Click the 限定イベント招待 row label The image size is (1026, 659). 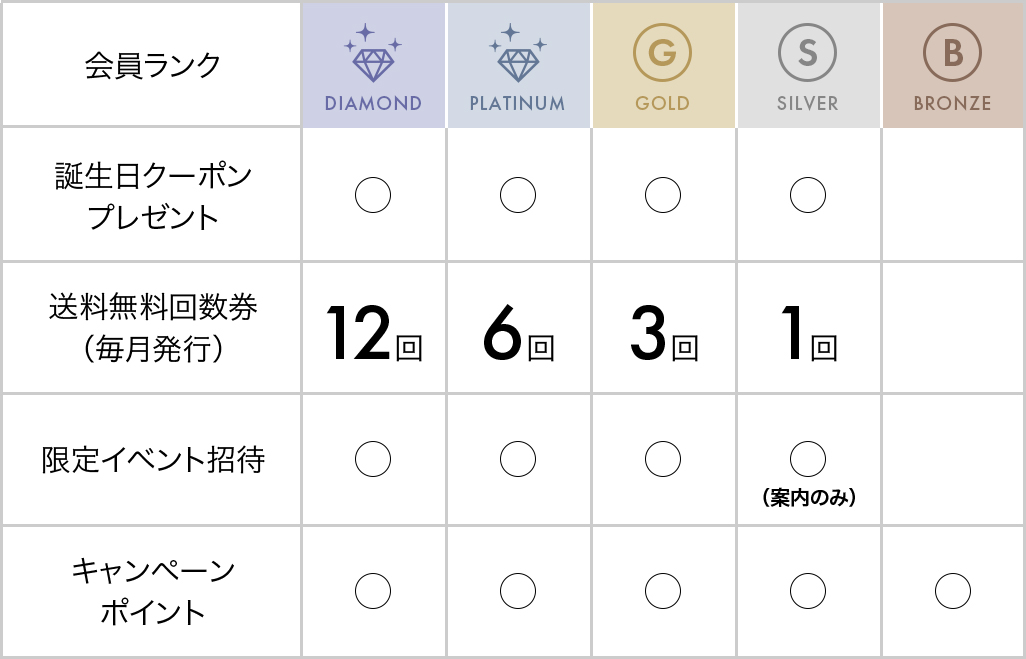click(152, 460)
